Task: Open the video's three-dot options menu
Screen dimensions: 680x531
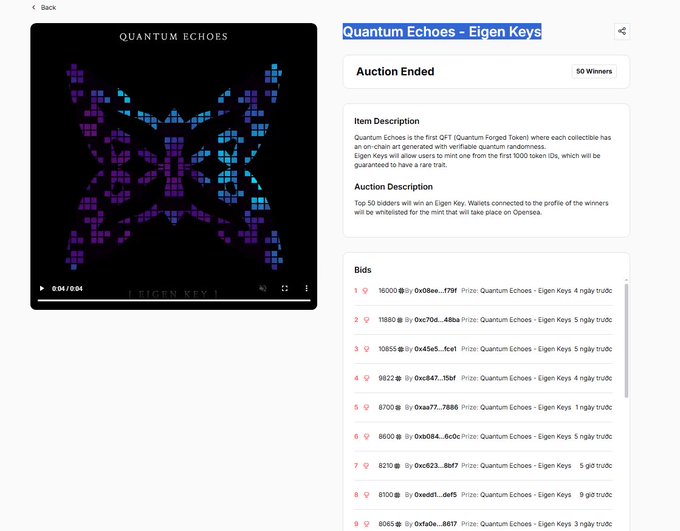Action: click(x=307, y=288)
